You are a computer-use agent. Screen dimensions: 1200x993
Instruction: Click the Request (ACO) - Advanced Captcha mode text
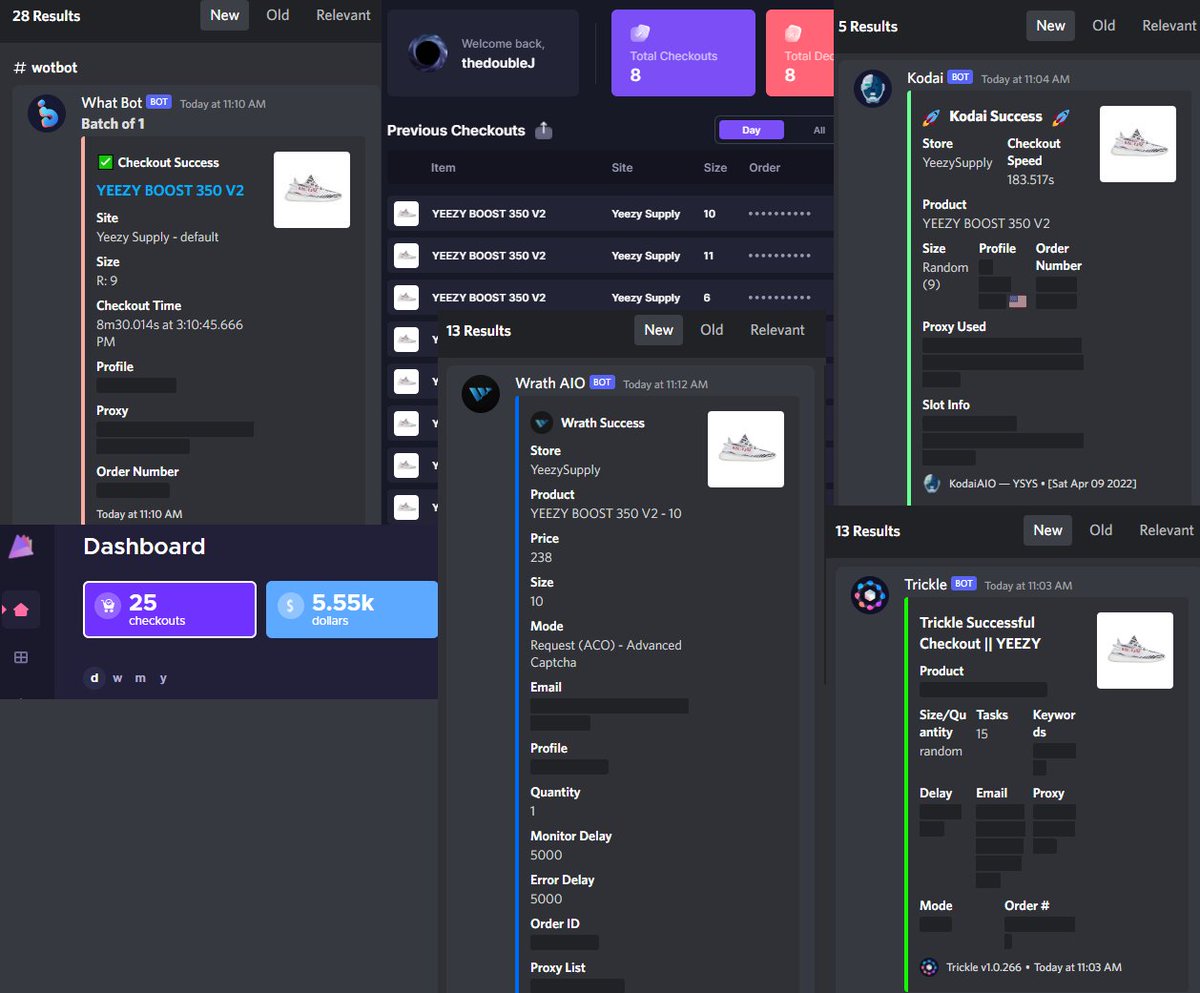[606, 654]
